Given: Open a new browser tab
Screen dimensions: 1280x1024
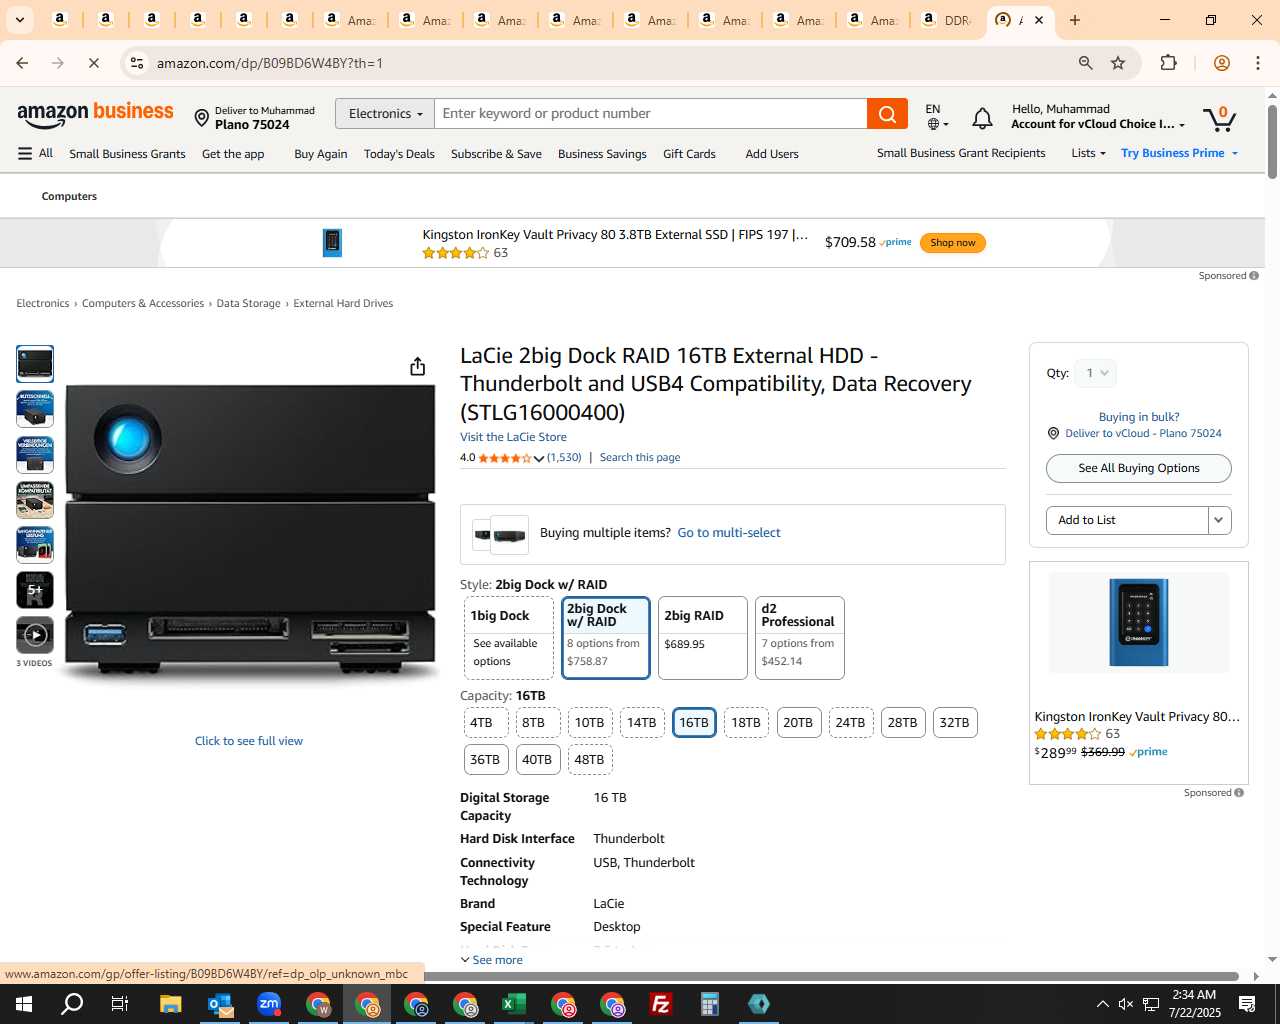Looking at the screenshot, I should pyautogui.click(x=1075, y=20).
